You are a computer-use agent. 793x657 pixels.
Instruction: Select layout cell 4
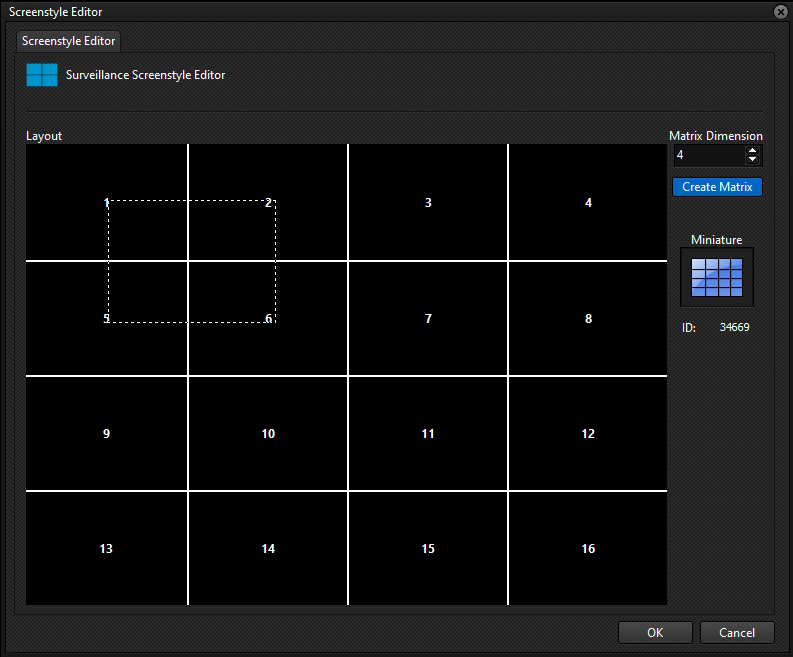click(588, 202)
